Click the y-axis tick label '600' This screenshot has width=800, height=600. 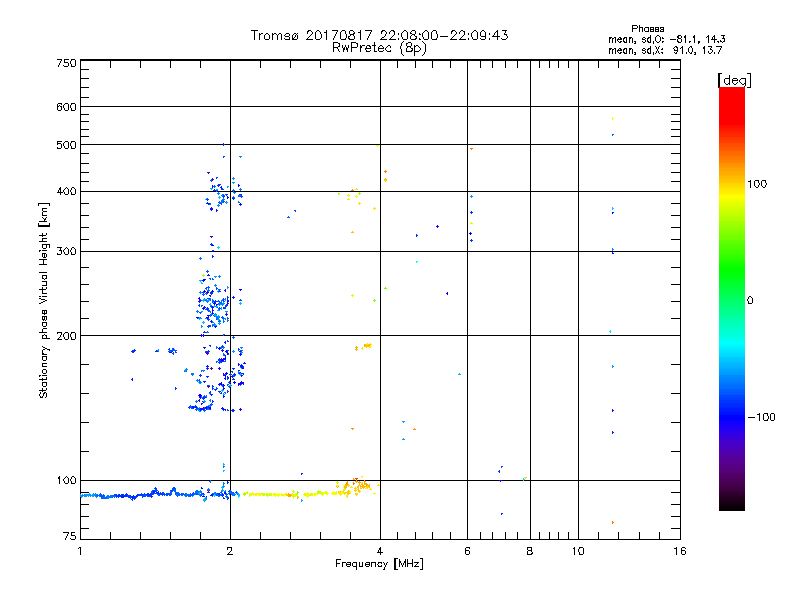pyautogui.click(x=66, y=107)
